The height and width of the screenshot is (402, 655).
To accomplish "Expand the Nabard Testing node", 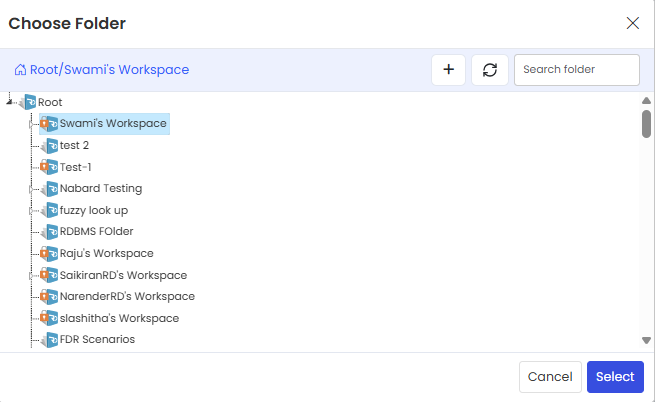I will [31, 189].
